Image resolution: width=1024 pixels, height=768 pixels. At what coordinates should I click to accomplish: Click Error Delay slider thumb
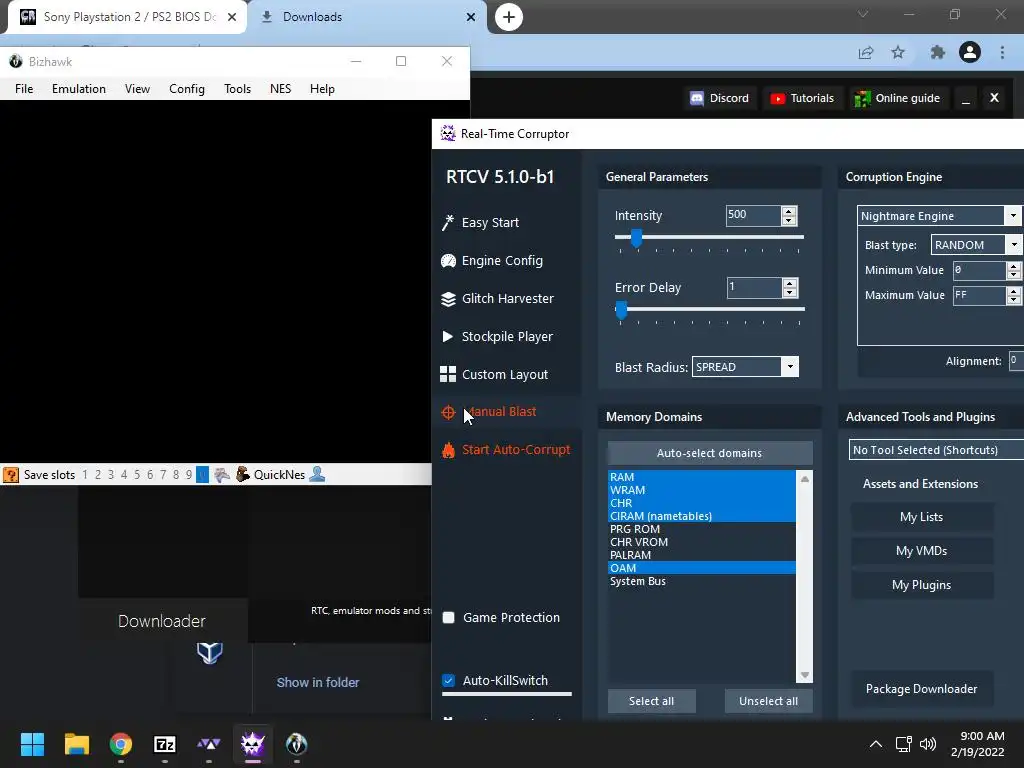pos(621,310)
